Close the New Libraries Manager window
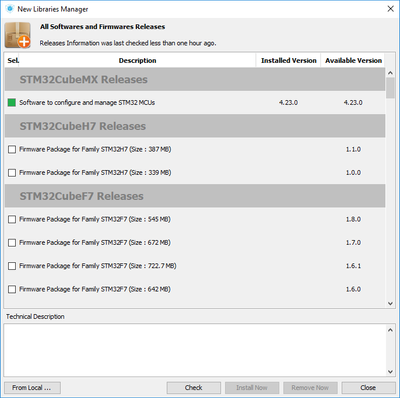Image resolution: width=400 pixels, height=398 pixels. [x=391, y=9]
